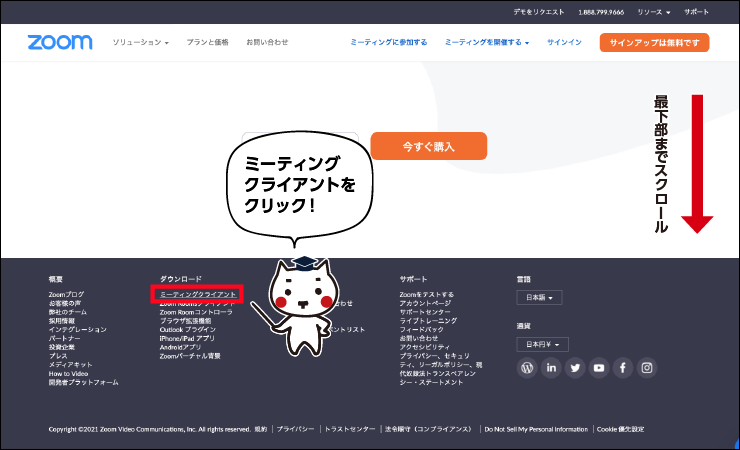Screen dimensions: 740x450
Task: Click ミーティングに参加する in header
Action: pos(388,42)
